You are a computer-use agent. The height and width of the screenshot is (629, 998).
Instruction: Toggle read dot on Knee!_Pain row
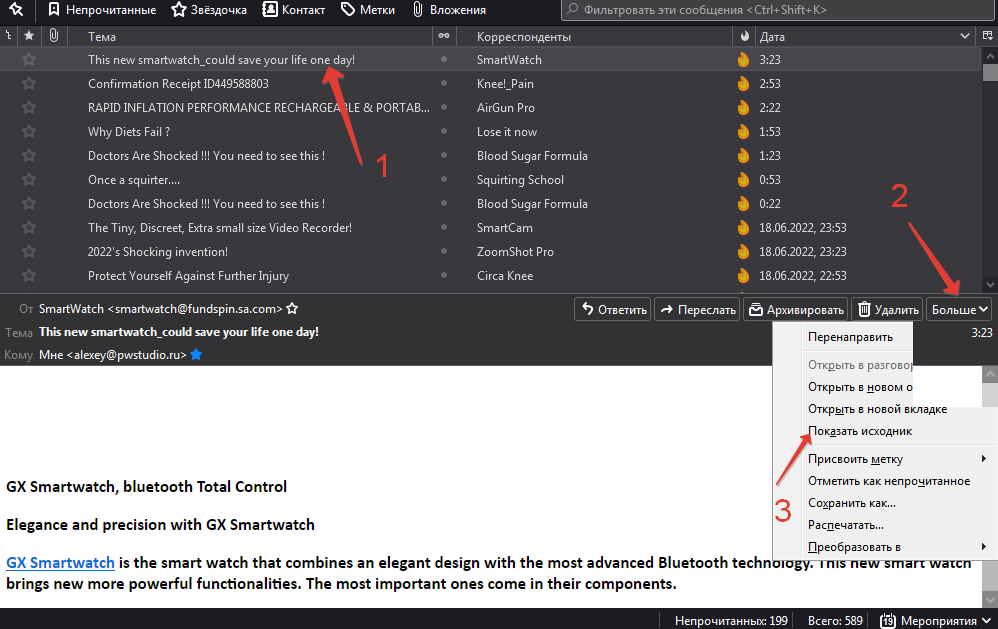444,83
